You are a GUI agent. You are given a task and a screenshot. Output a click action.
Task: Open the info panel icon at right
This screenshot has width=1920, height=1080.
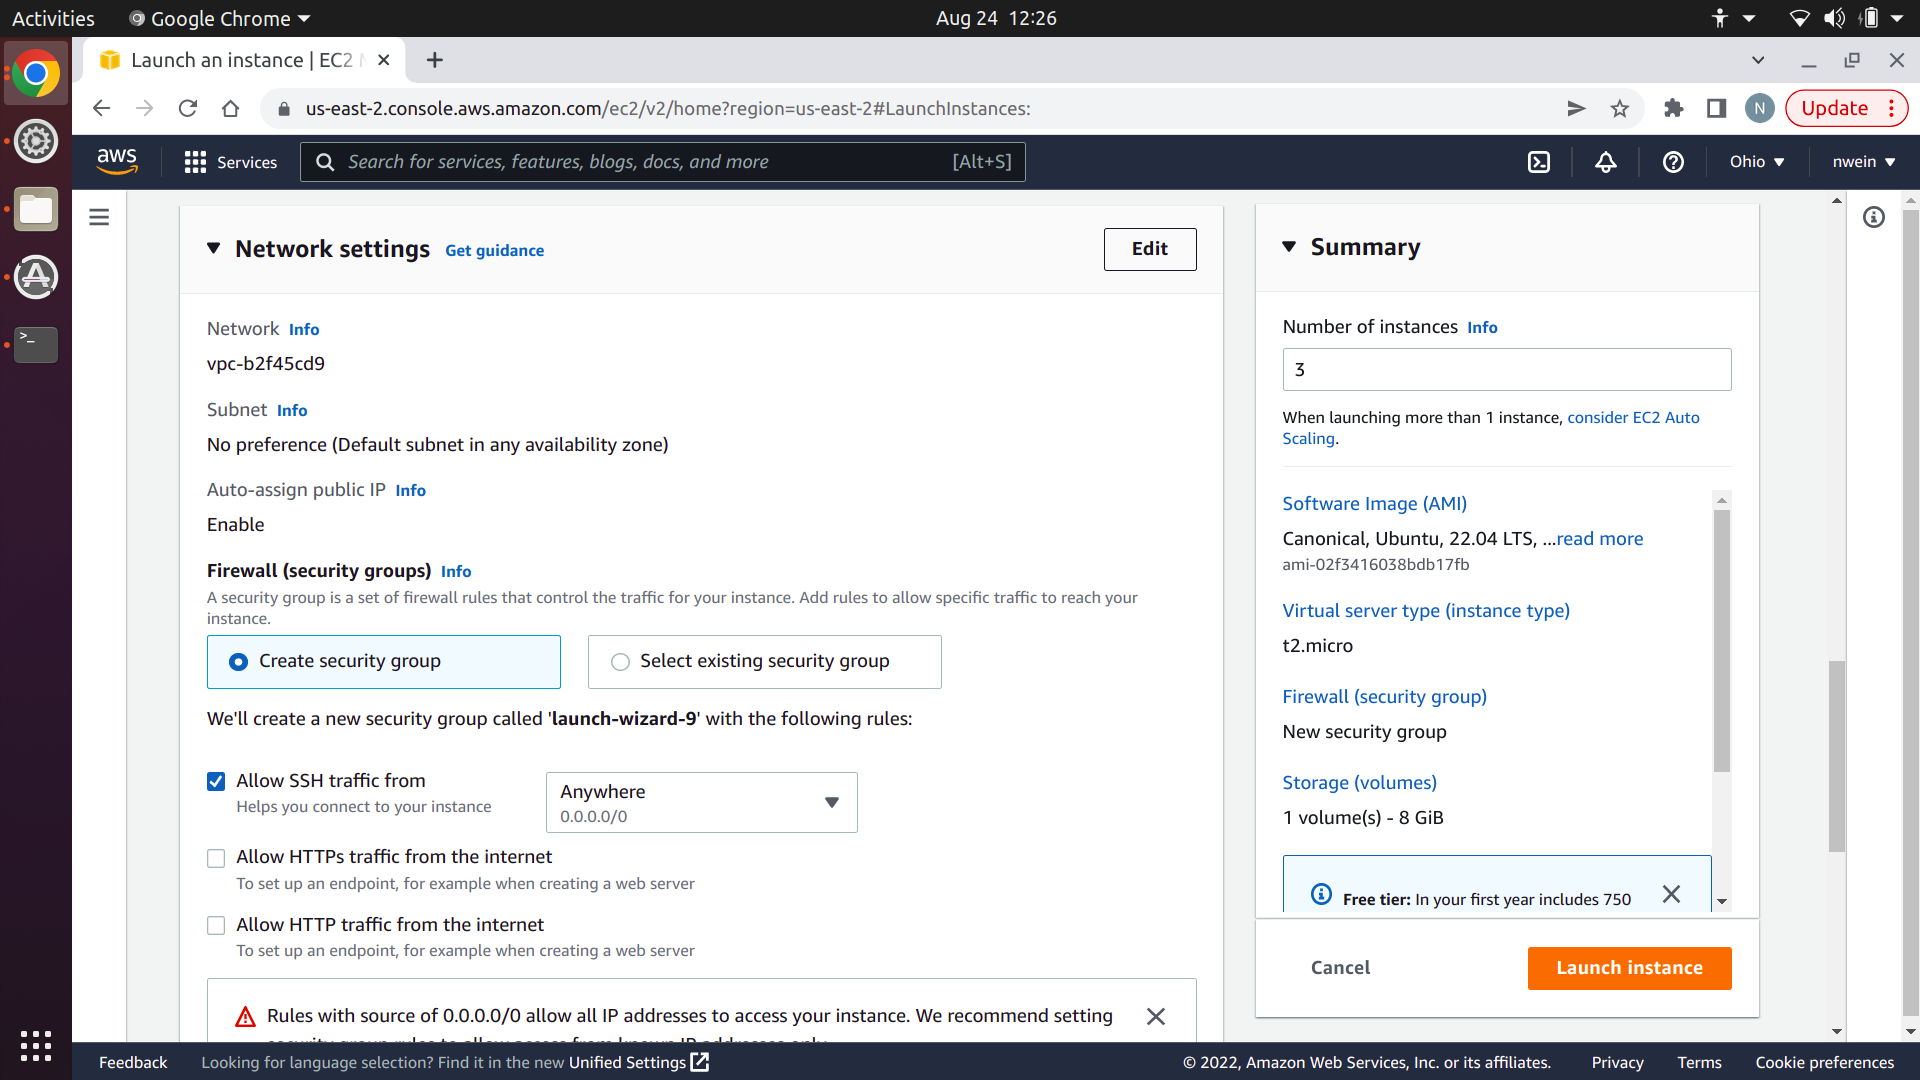point(1874,217)
